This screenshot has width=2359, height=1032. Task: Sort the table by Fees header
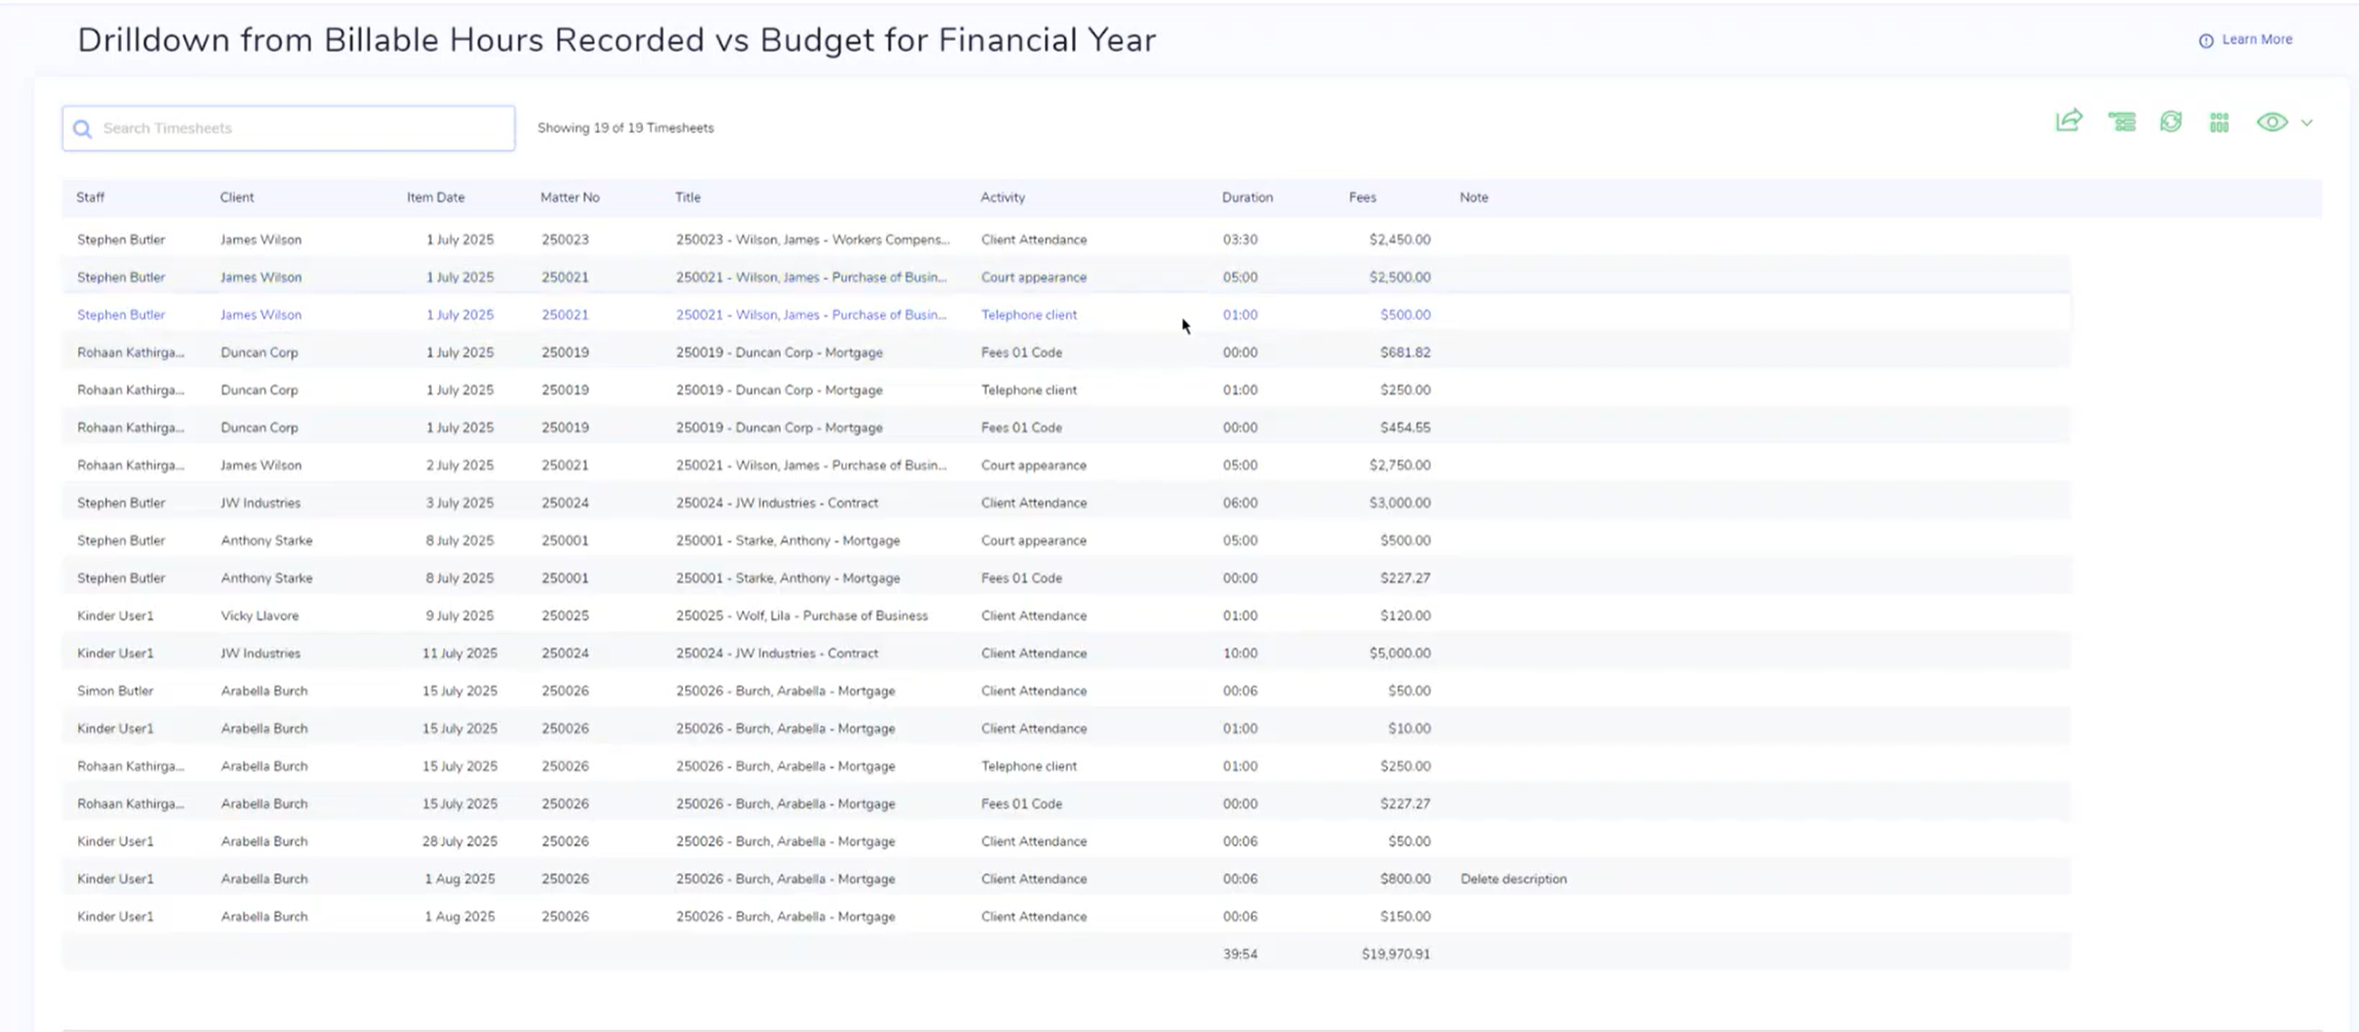point(1362,197)
